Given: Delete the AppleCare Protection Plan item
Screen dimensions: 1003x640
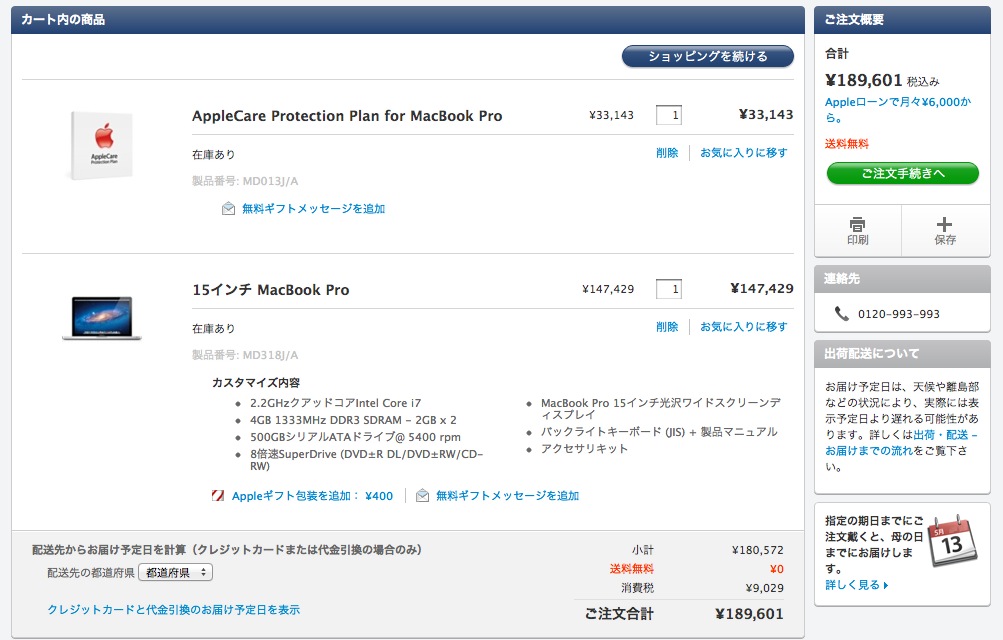Looking at the screenshot, I should (667, 153).
